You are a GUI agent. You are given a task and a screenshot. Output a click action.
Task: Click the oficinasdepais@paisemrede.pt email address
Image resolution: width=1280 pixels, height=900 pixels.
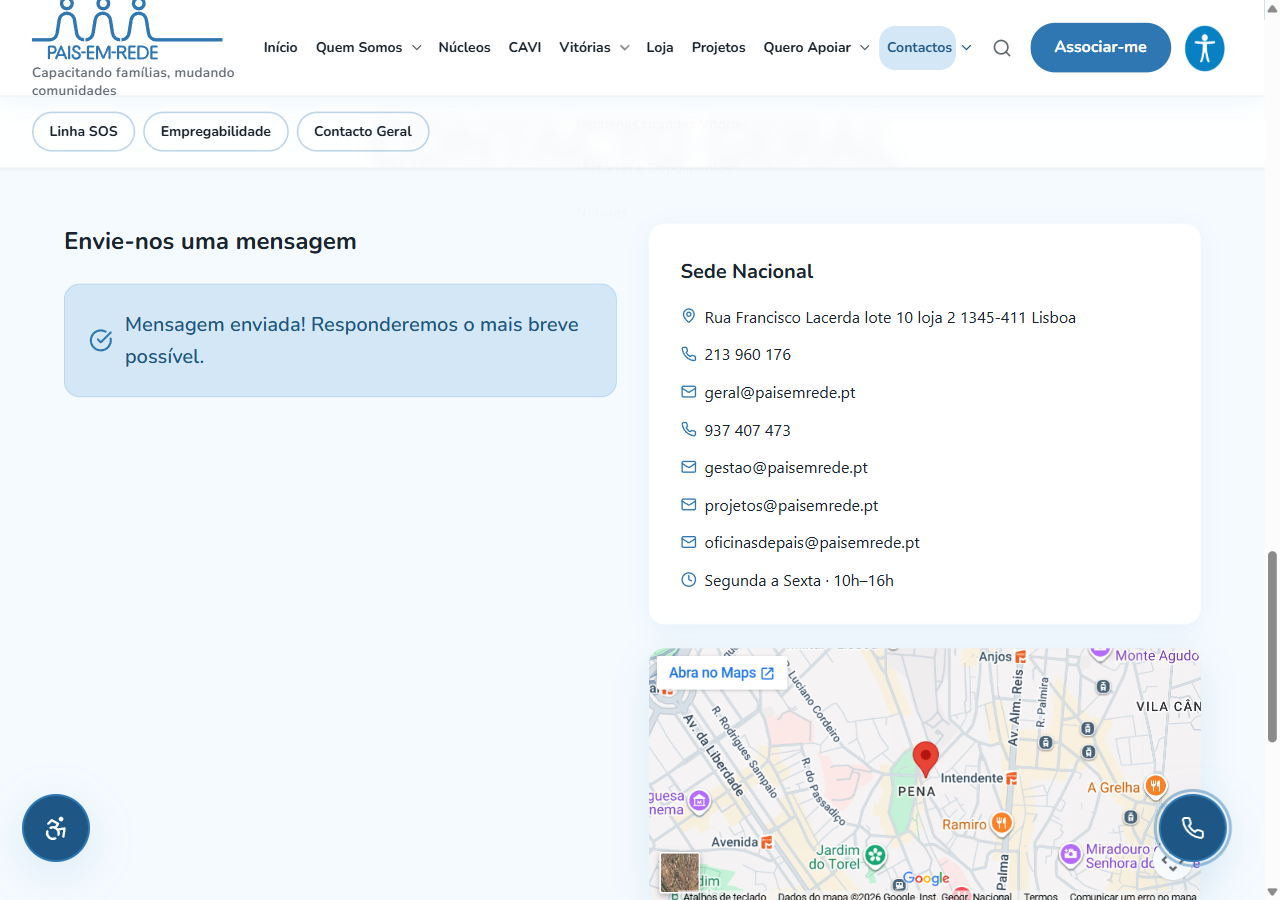coord(812,543)
